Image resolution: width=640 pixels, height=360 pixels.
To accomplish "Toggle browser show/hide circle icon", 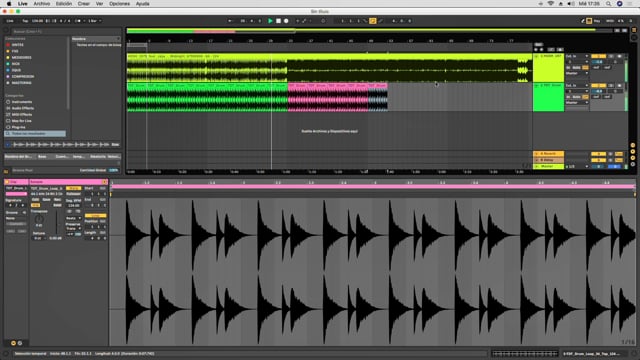I will click(6, 31).
